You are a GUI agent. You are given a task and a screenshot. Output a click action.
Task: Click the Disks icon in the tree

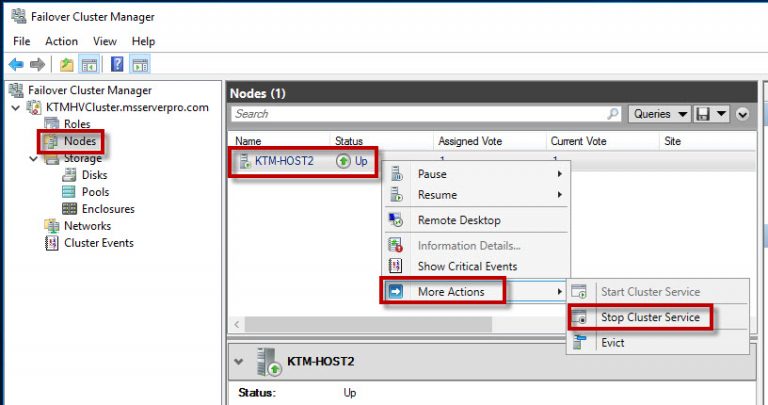click(70, 175)
